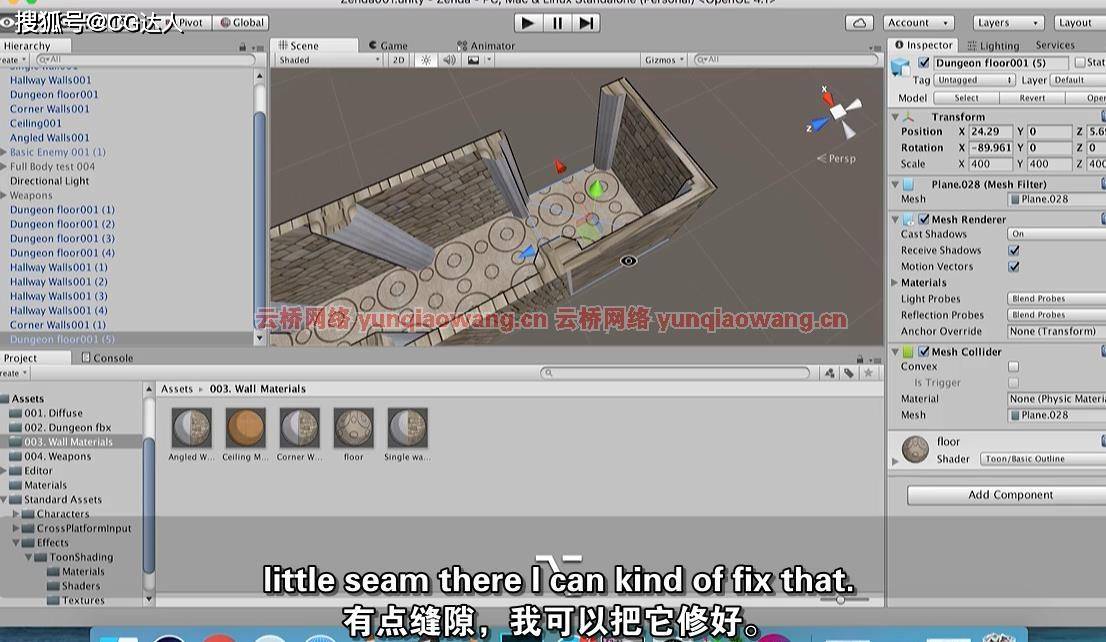Image resolution: width=1106 pixels, height=642 pixels.
Task: Toggle 2D mode in the Scene view toolbar
Action: click(x=399, y=60)
